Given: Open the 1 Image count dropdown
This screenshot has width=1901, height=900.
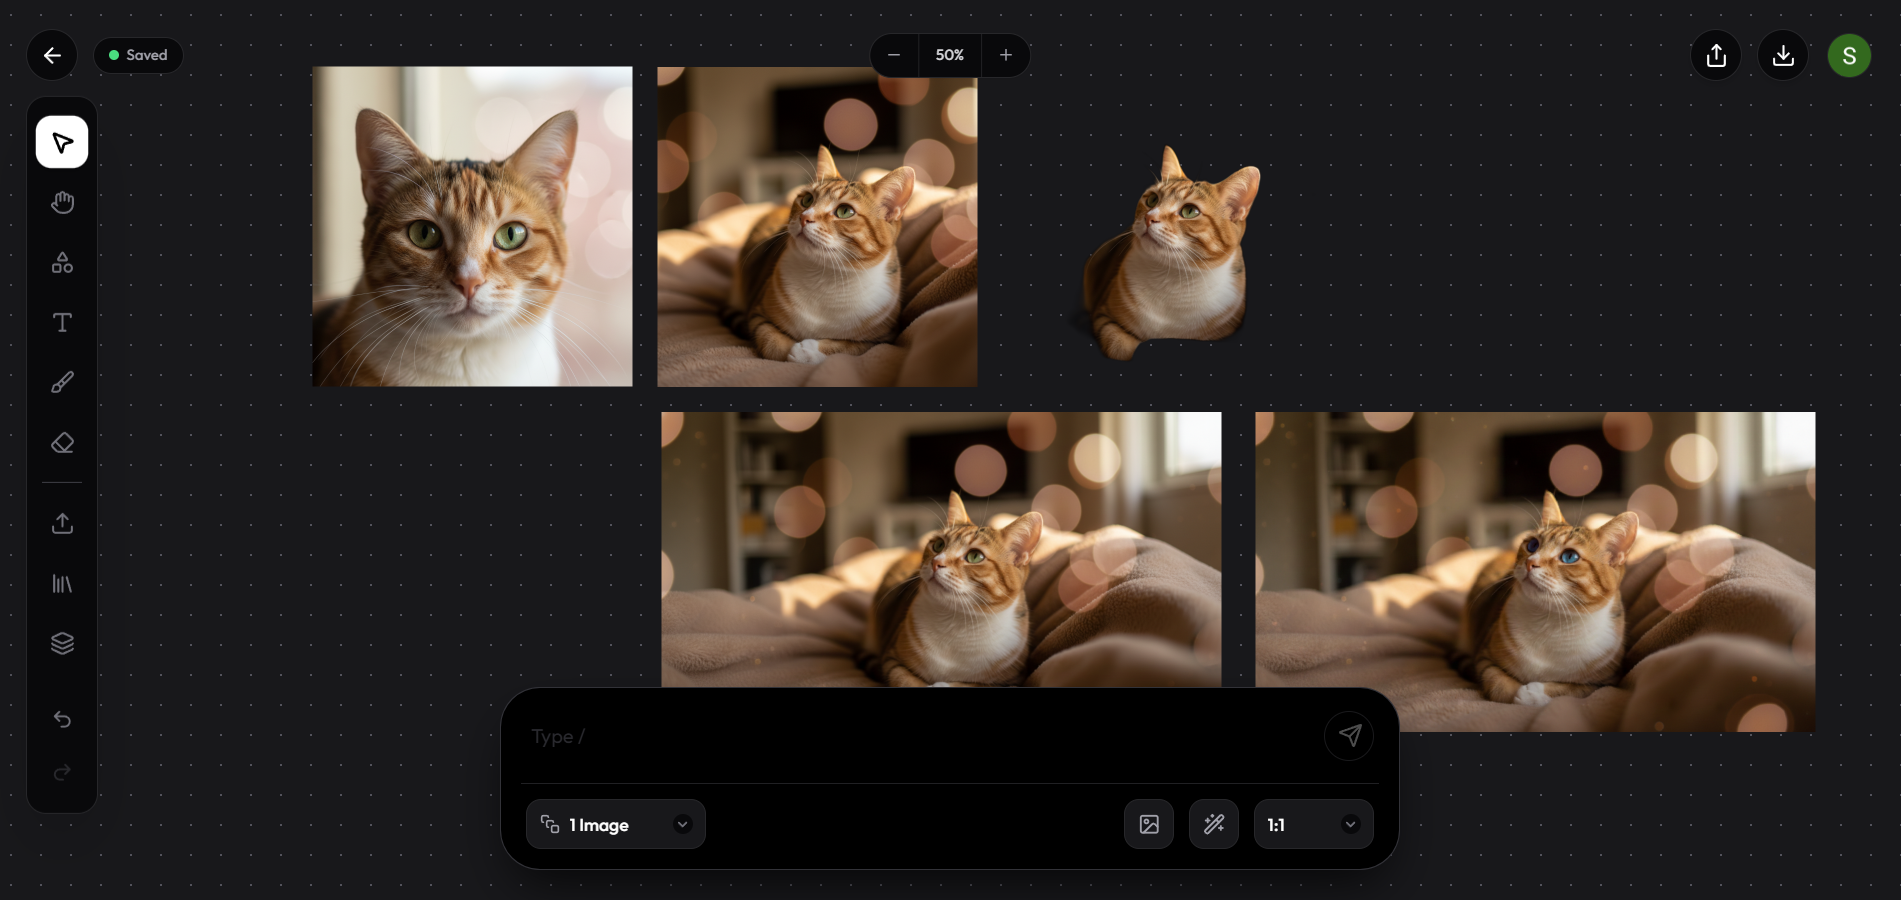Looking at the screenshot, I should coord(616,824).
